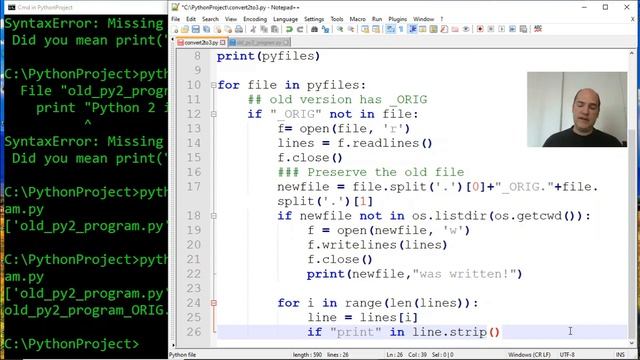Toggle INS insert mode in status bar
The width and height of the screenshot is (640, 360).
click(620, 355)
